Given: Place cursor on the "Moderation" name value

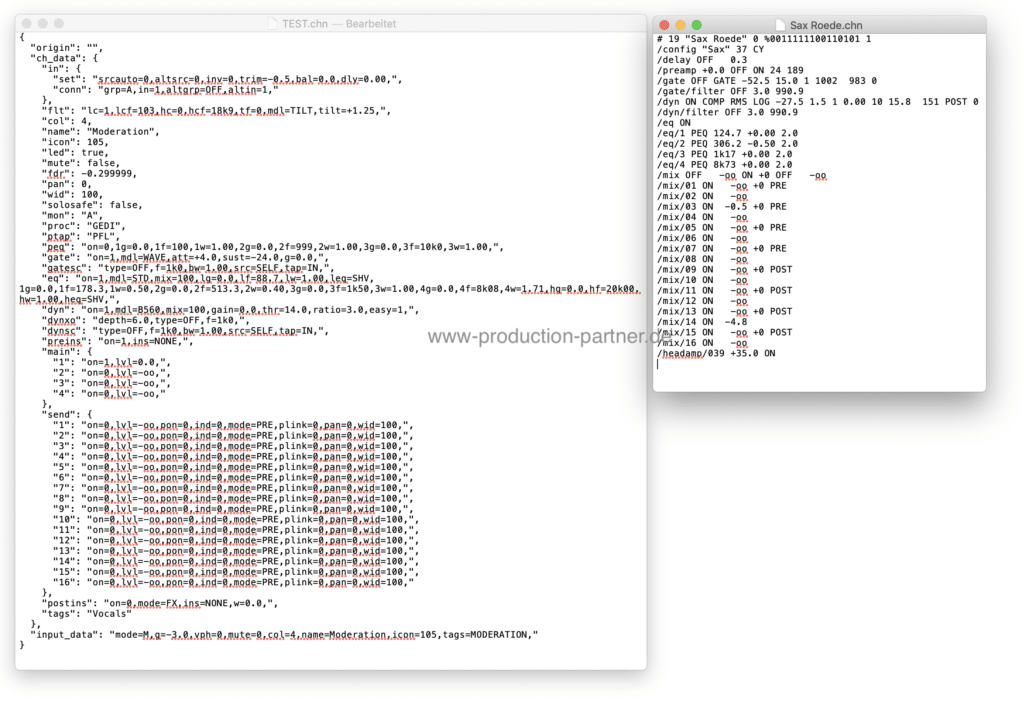Looking at the screenshot, I should pos(121,131).
